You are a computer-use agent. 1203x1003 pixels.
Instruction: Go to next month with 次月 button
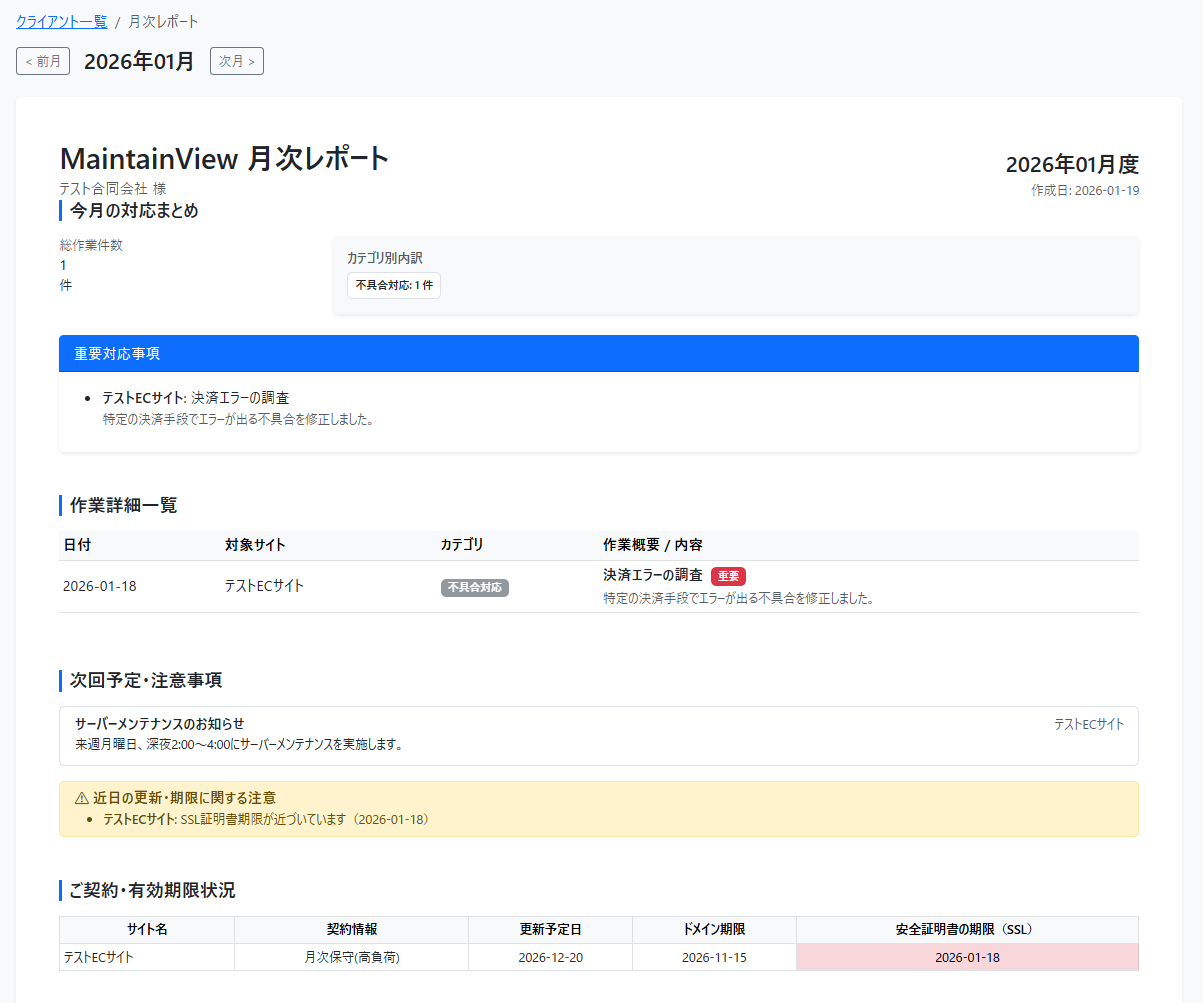[x=237, y=61]
